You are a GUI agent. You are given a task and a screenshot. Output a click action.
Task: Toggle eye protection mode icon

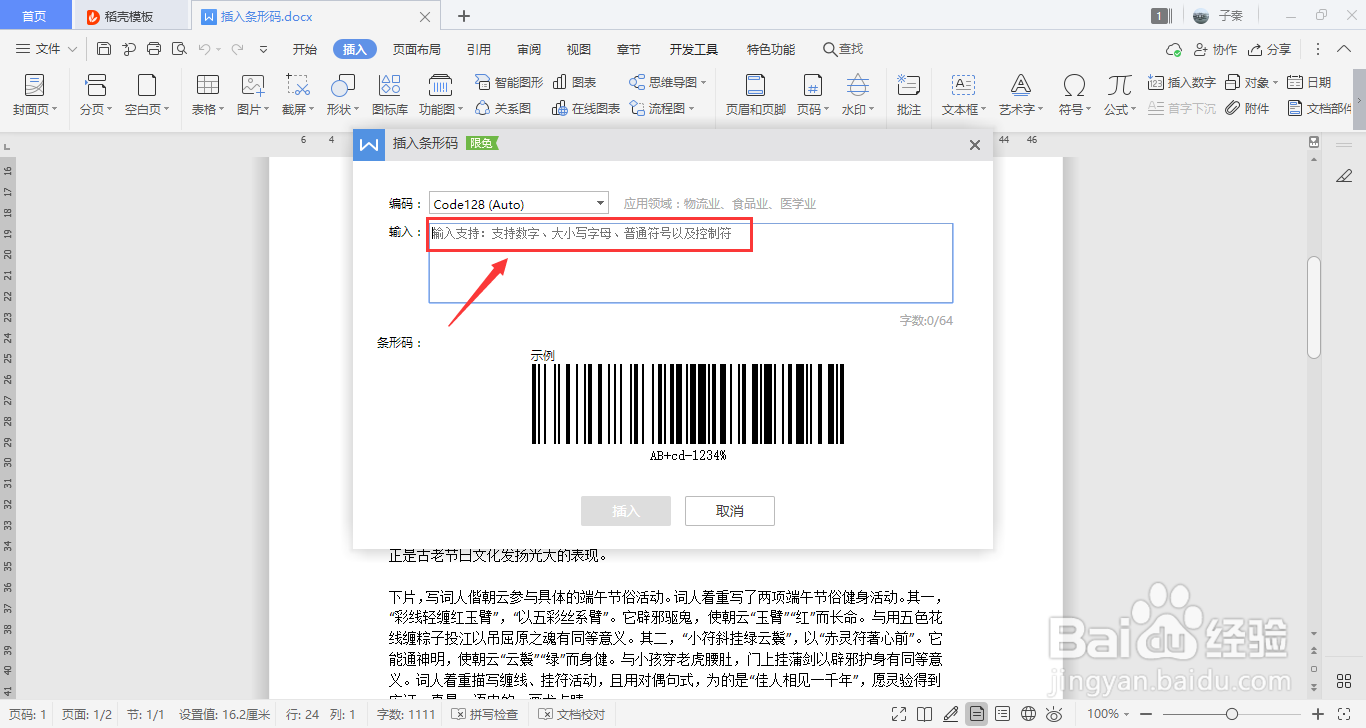1054,714
